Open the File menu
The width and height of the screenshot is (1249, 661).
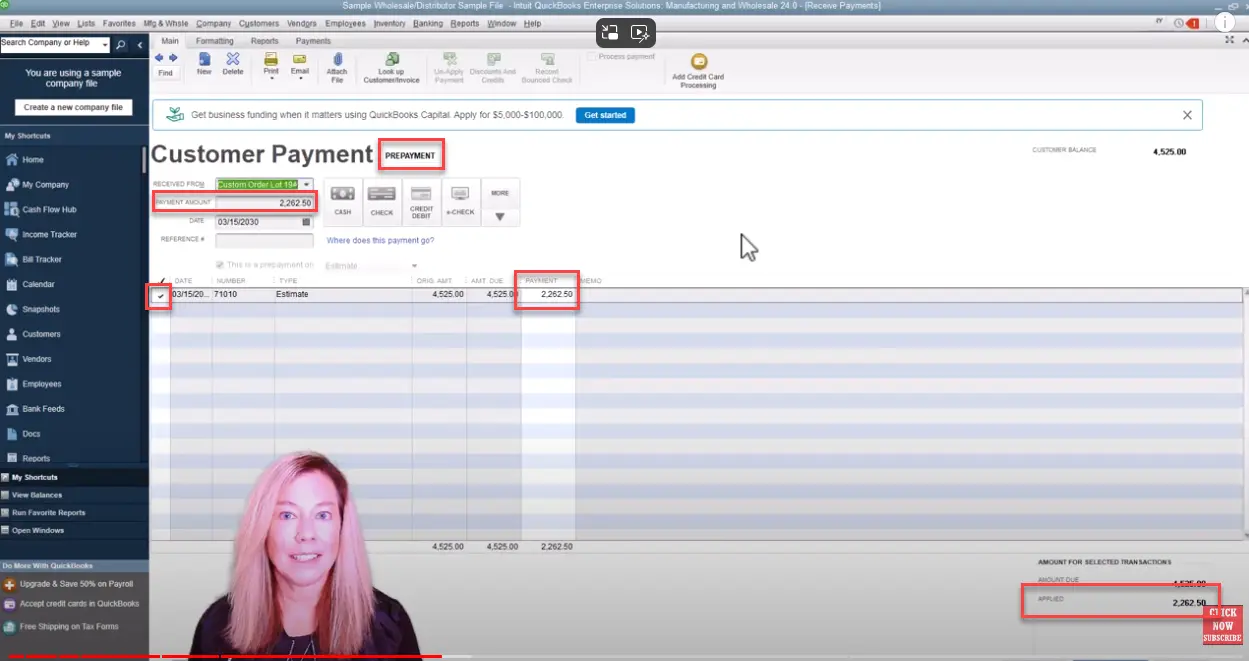click(16, 23)
